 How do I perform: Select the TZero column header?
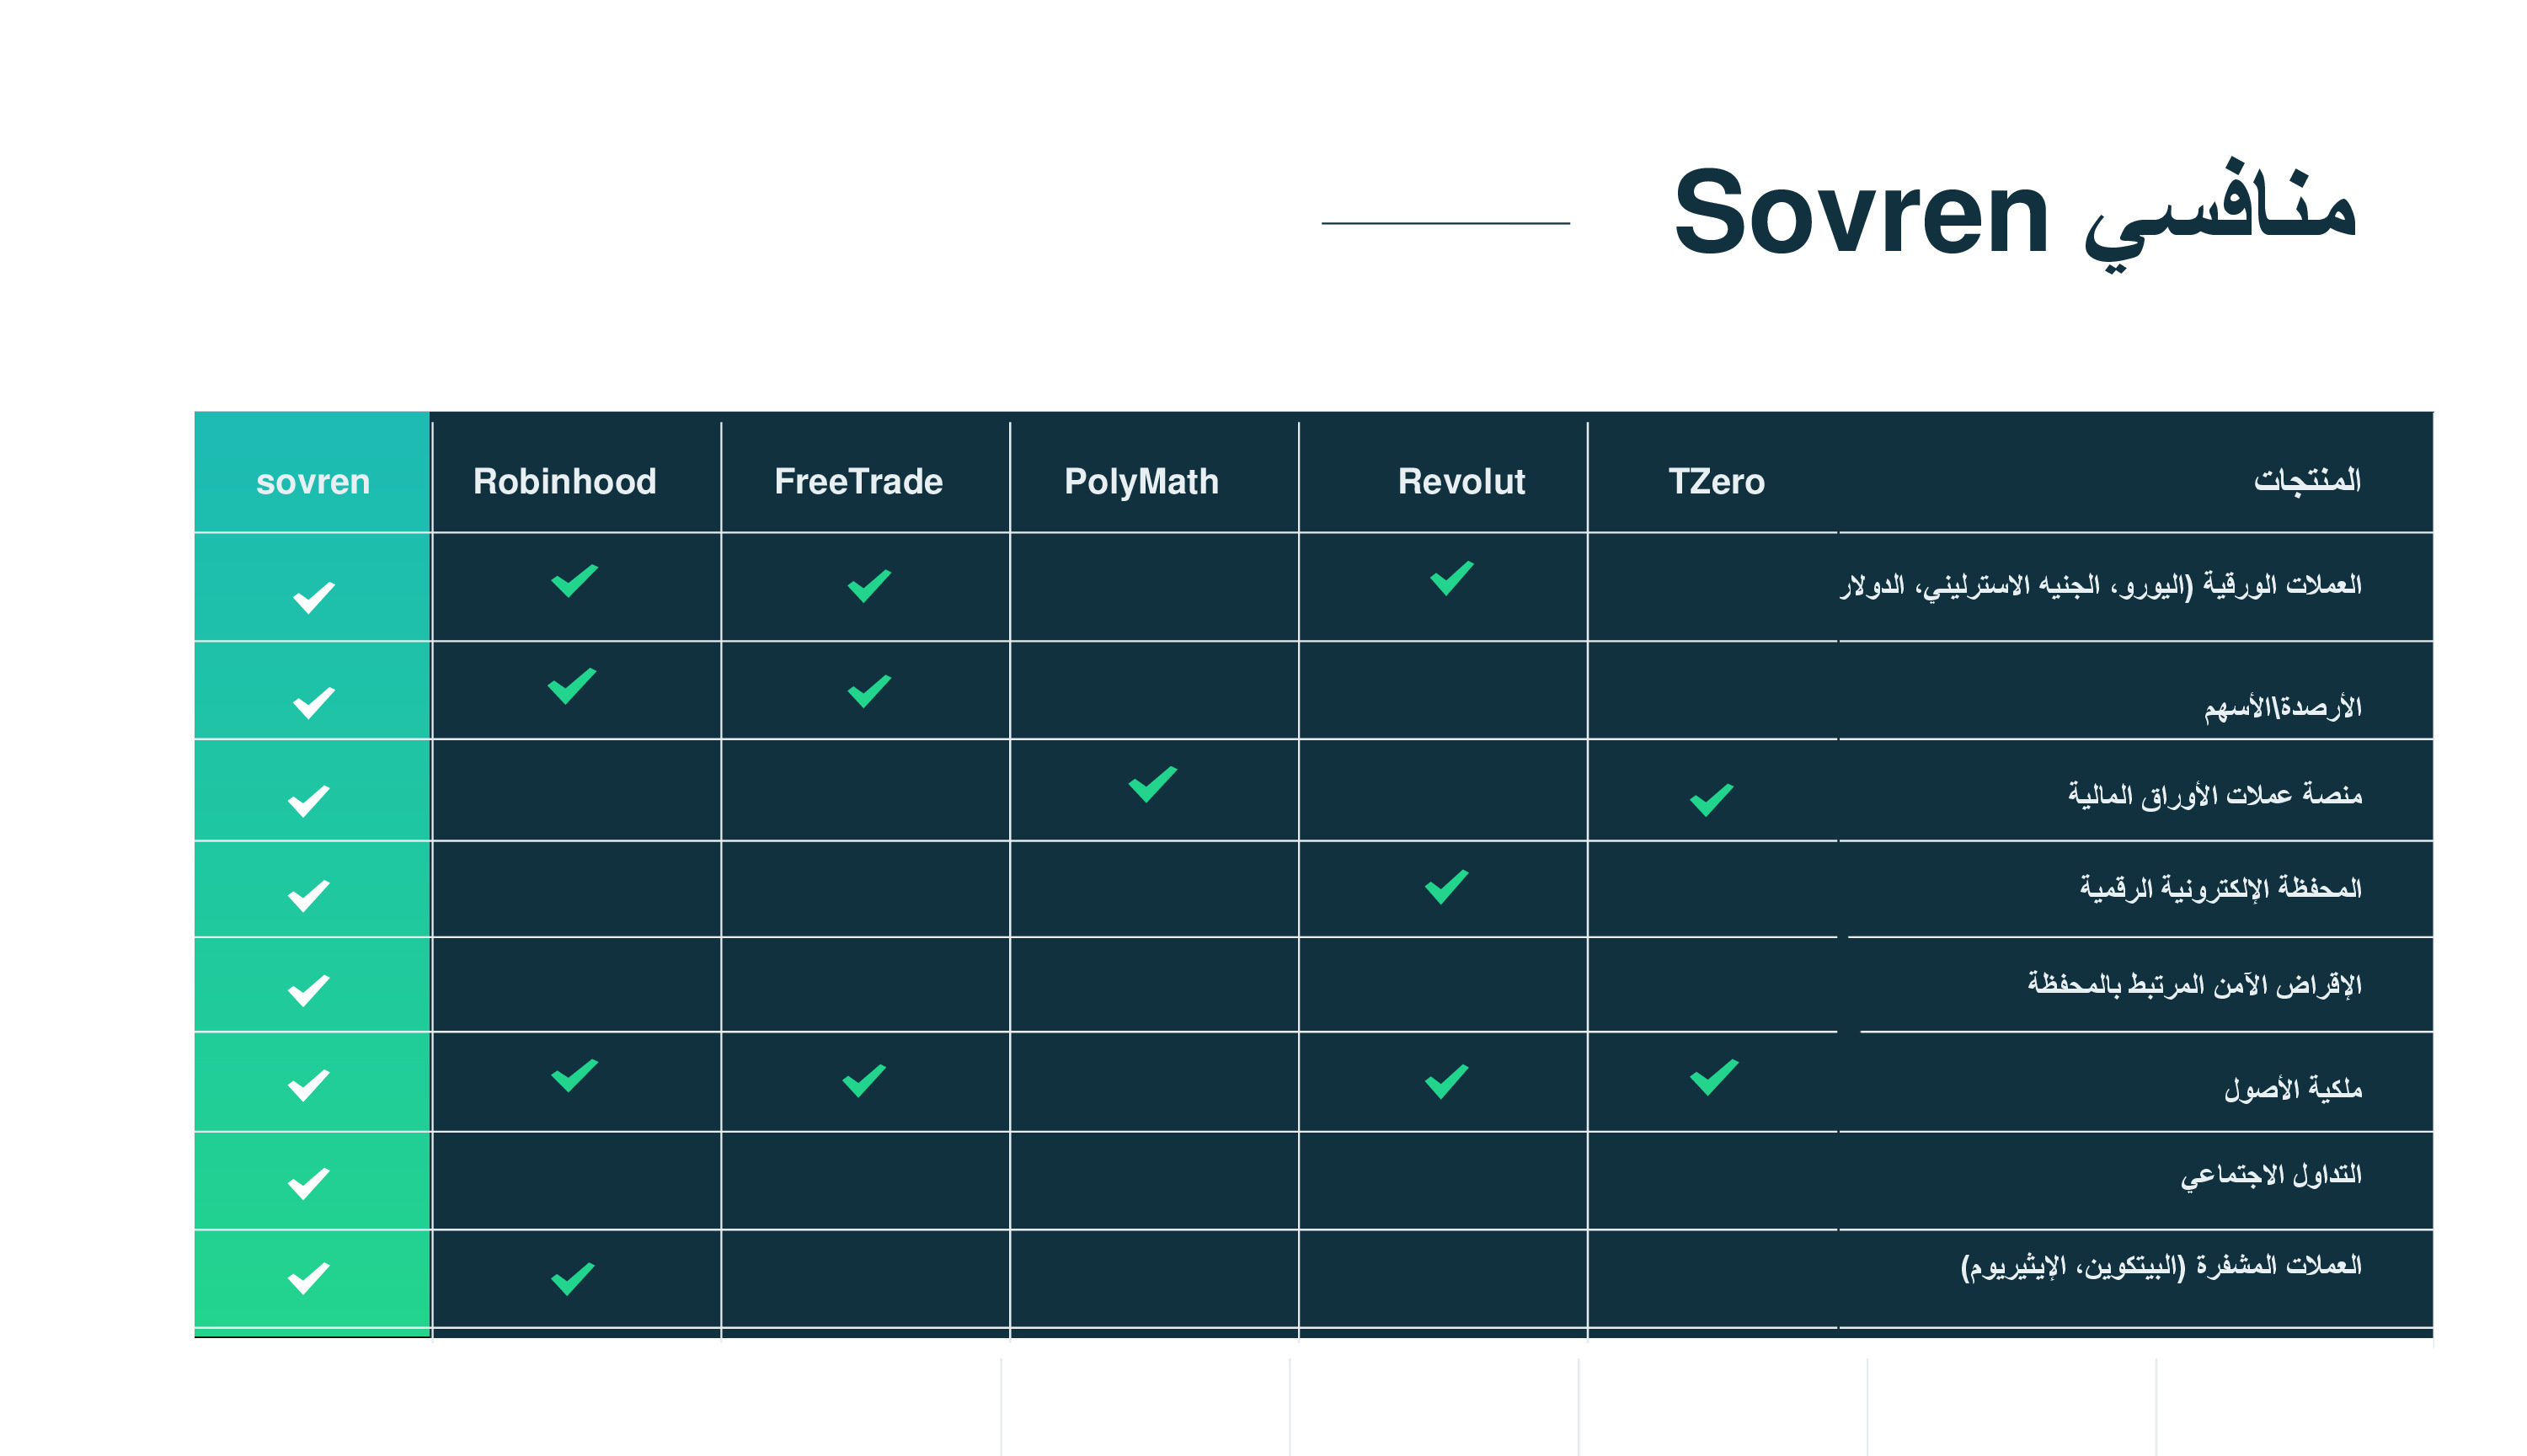pos(1716,481)
